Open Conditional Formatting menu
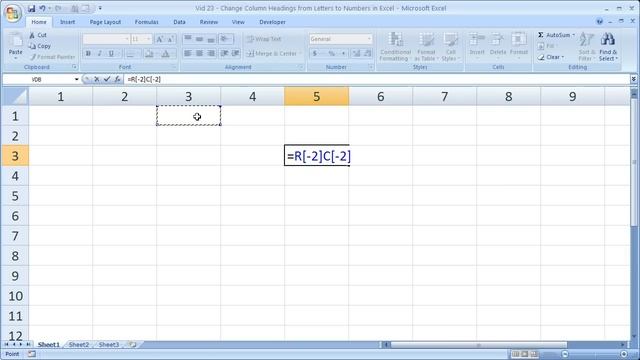The width and height of the screenshot is (640, 360). click(x=395, y=47)
